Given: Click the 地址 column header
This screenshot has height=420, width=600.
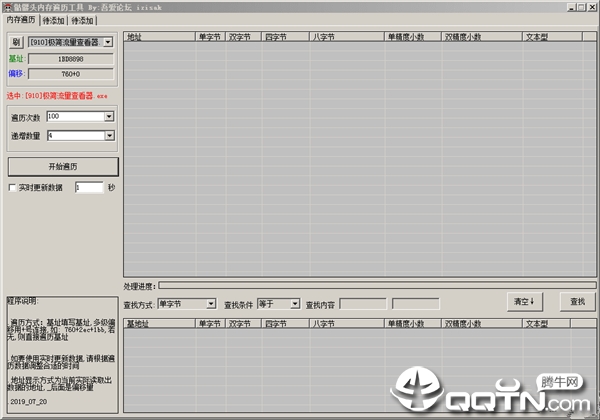Looking at the screenshot, I should click(x=160, y=37).
